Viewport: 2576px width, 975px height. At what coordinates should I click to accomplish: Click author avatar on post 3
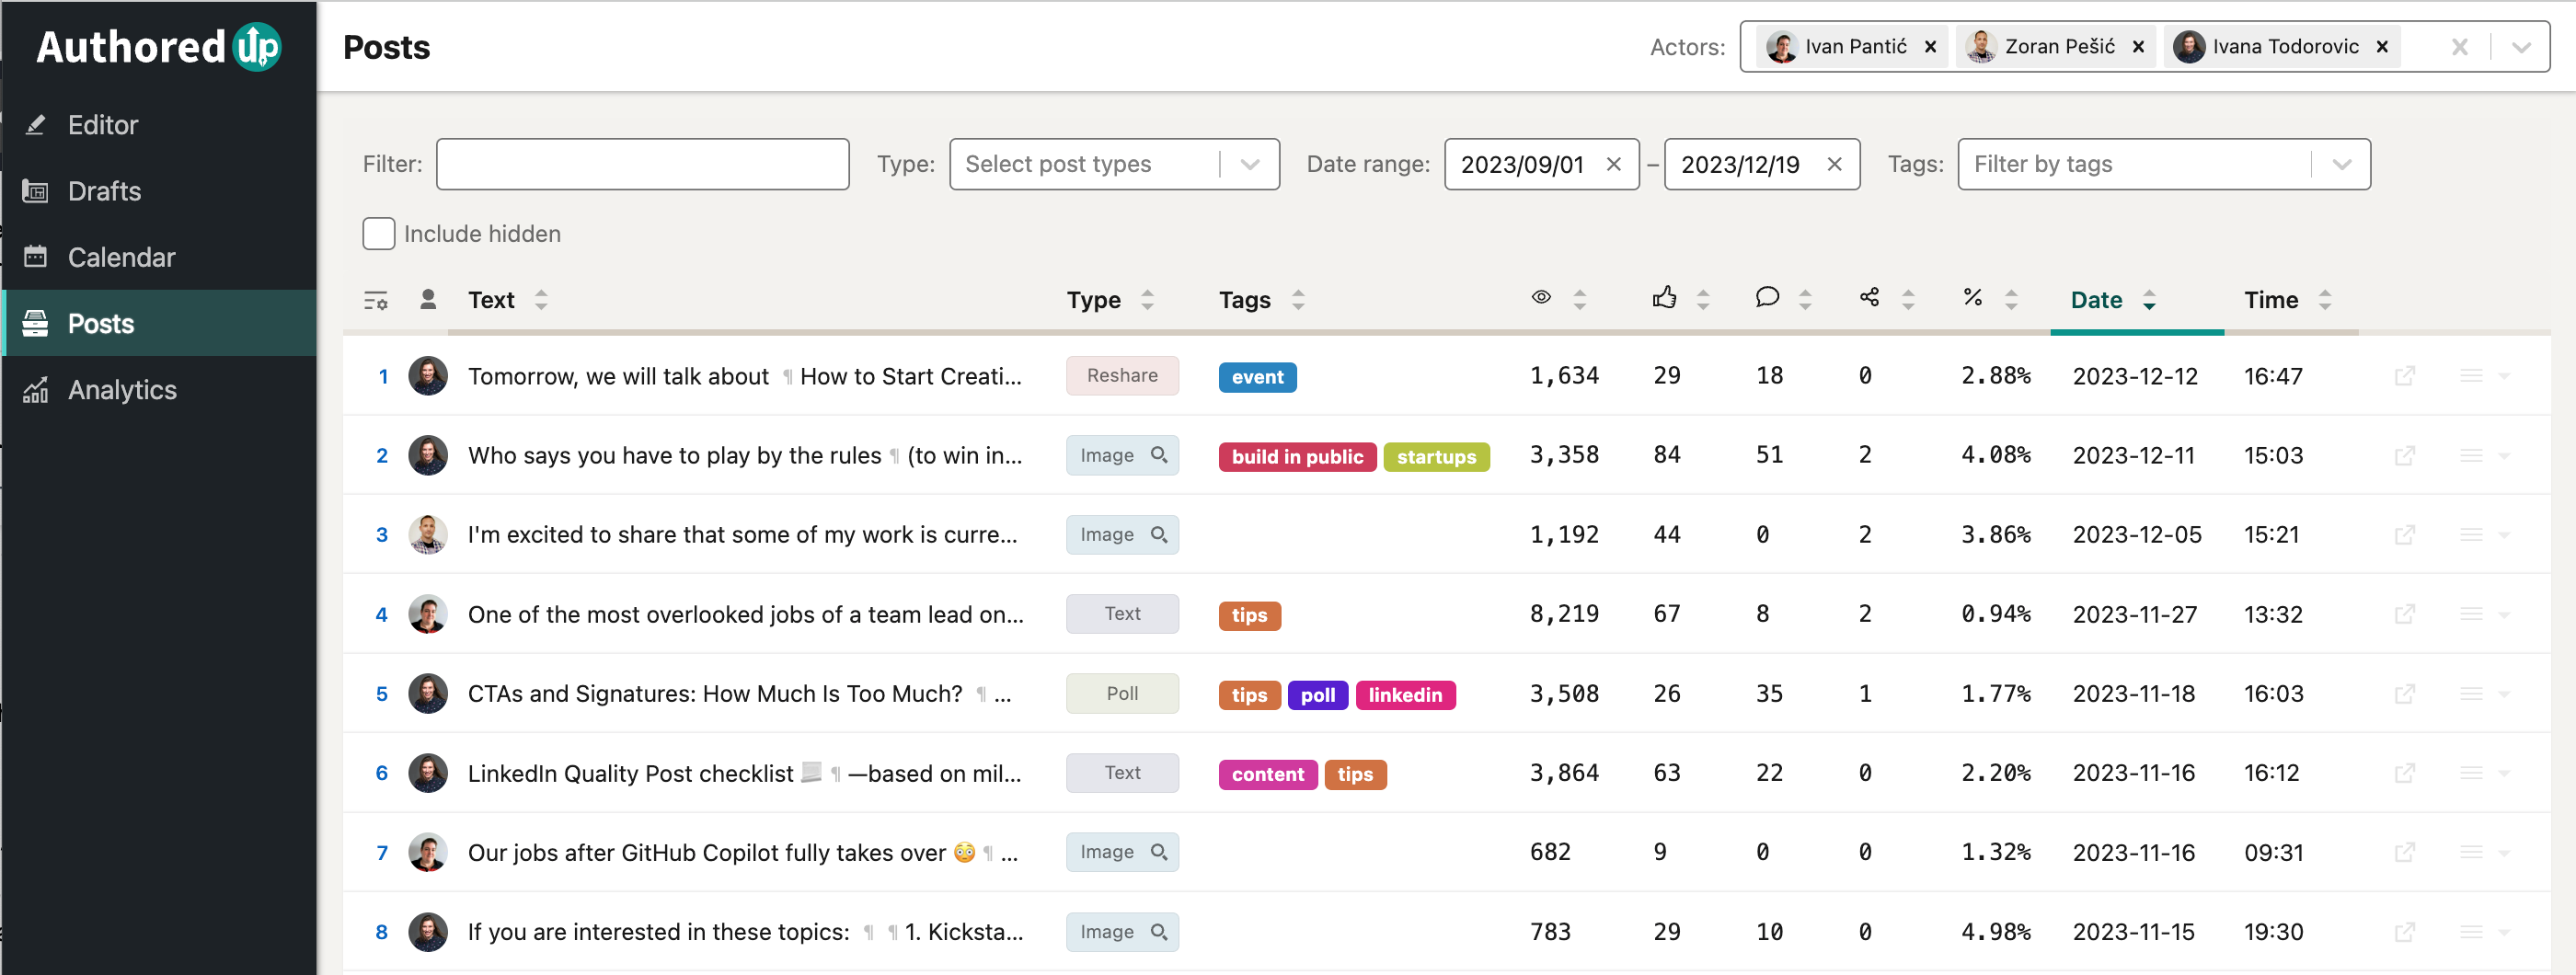(x=428, y=535)
